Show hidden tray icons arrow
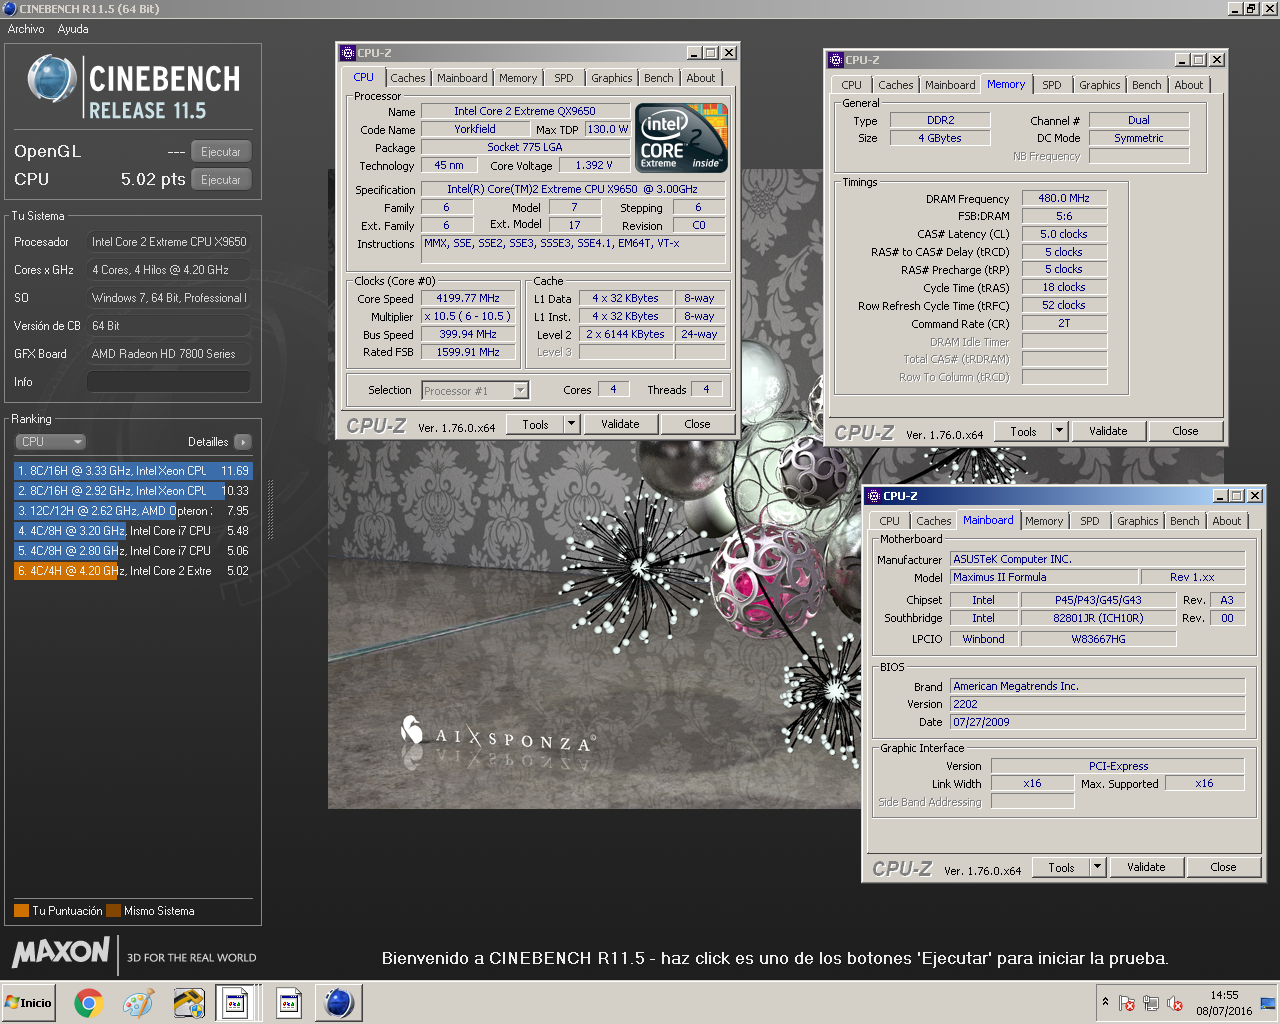 [1105, 1002]
